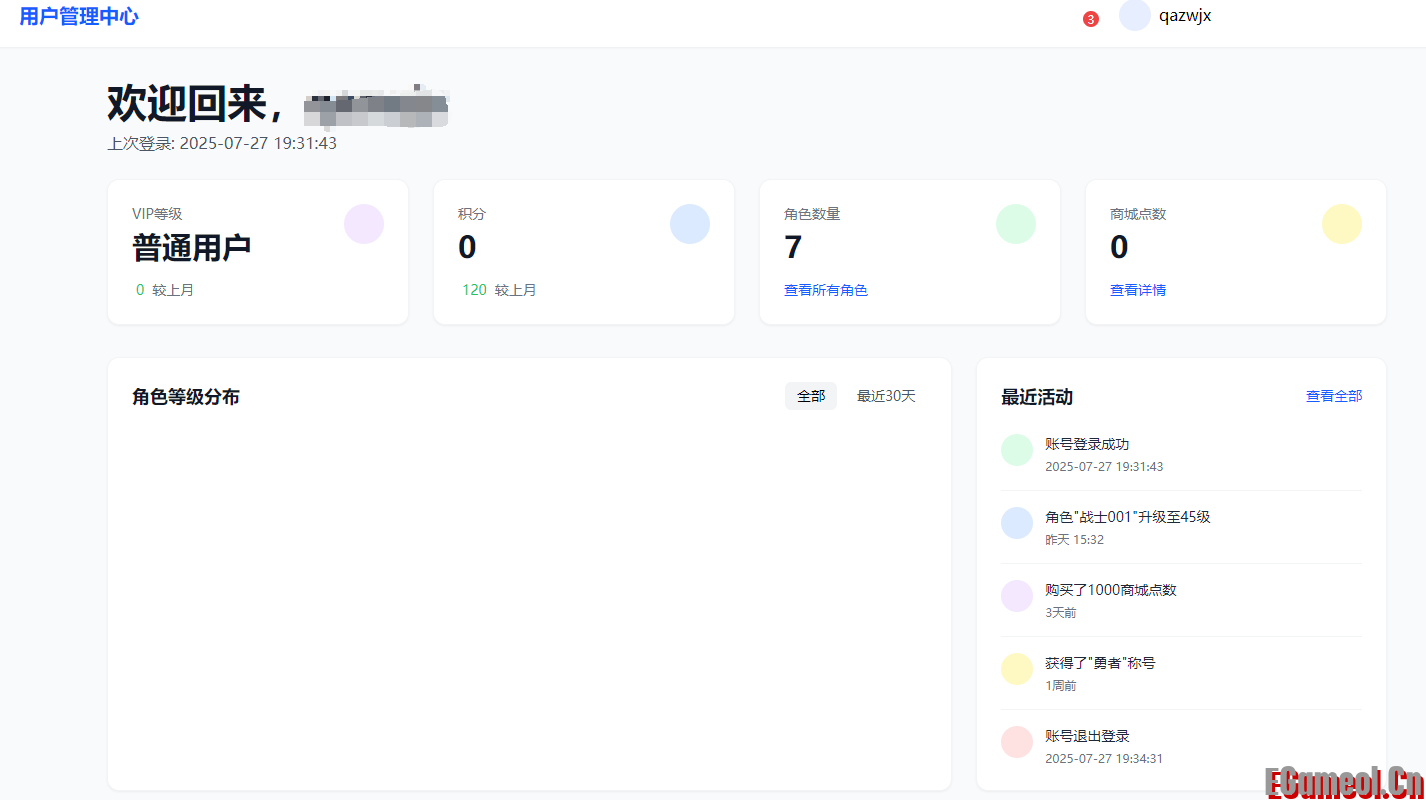Select the green 角色数量 card icon

tap(1015, 224)
